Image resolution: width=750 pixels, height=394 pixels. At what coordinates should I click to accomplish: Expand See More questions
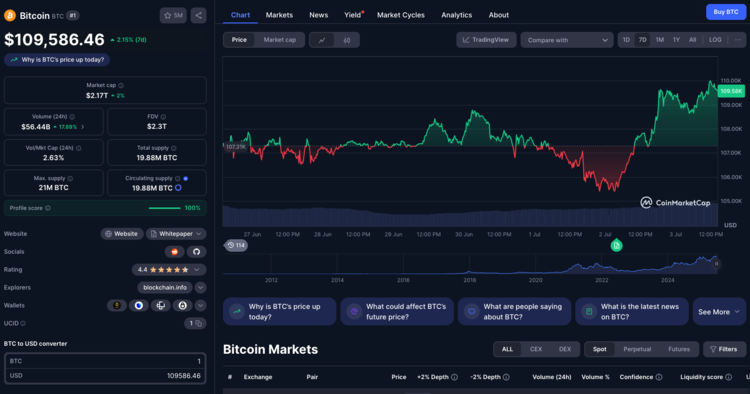tap(719, 312)
